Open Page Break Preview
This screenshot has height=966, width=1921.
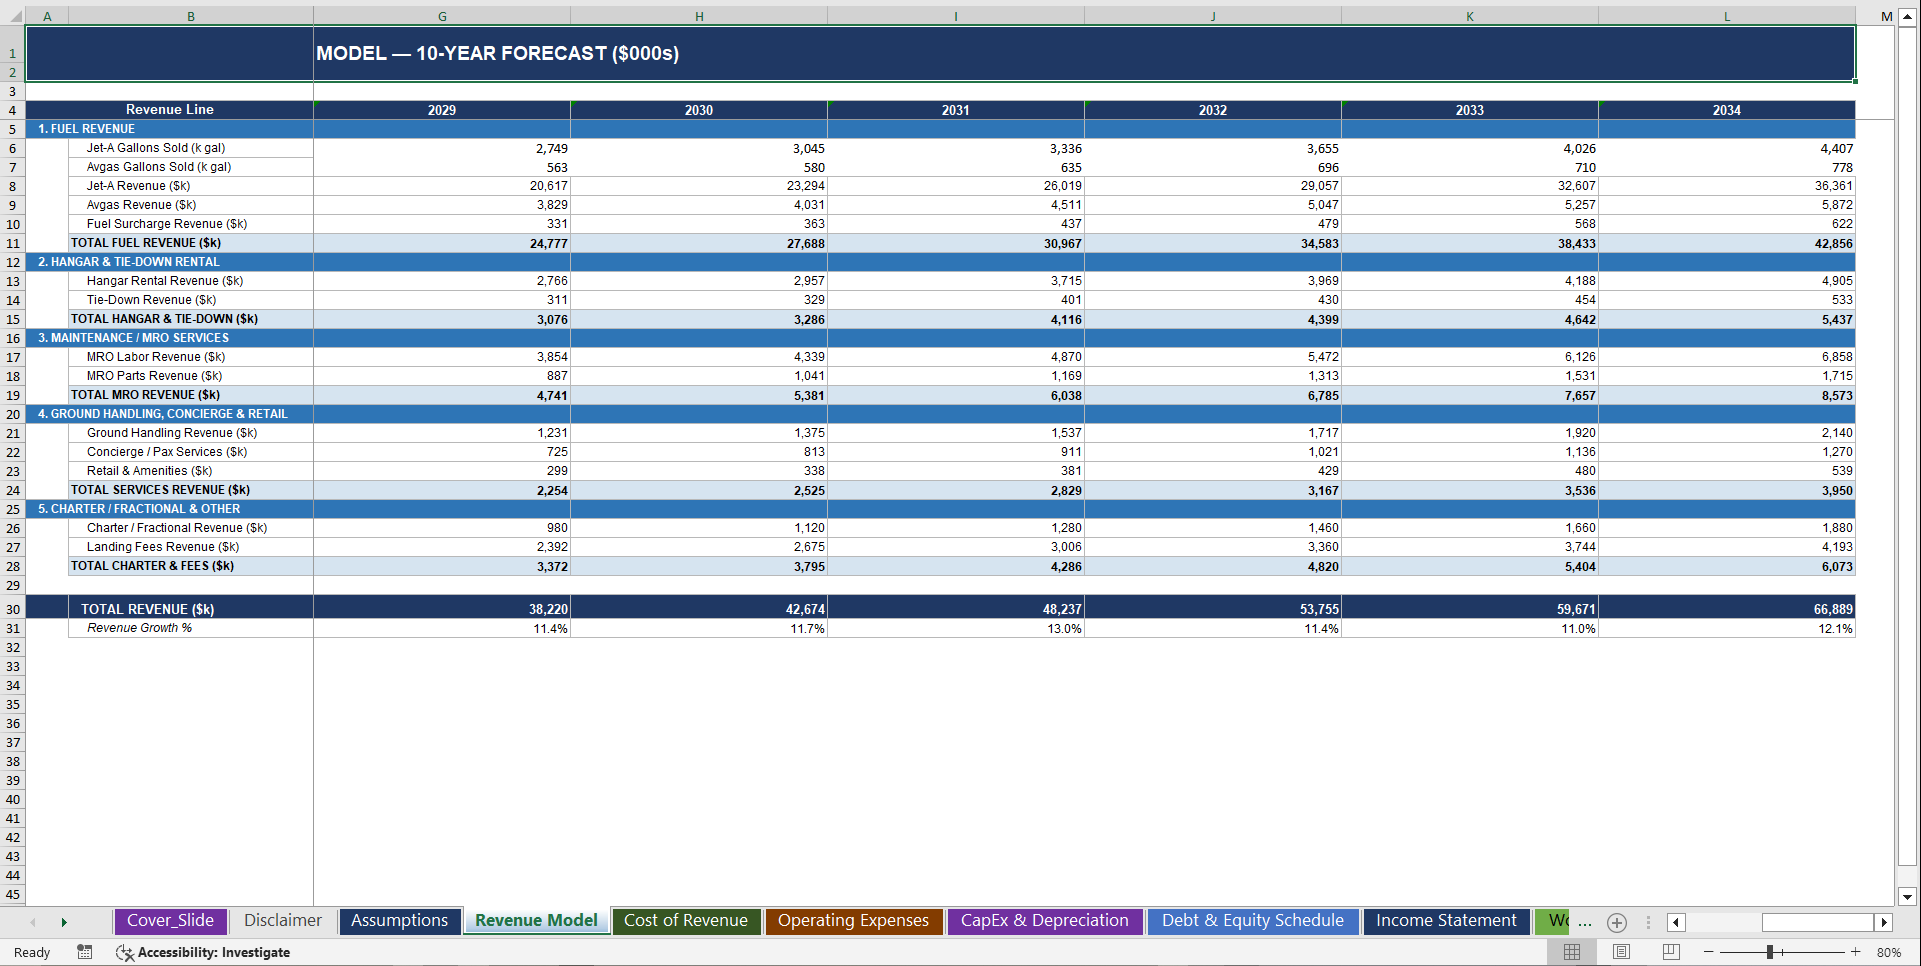(x=1669, y=952)
